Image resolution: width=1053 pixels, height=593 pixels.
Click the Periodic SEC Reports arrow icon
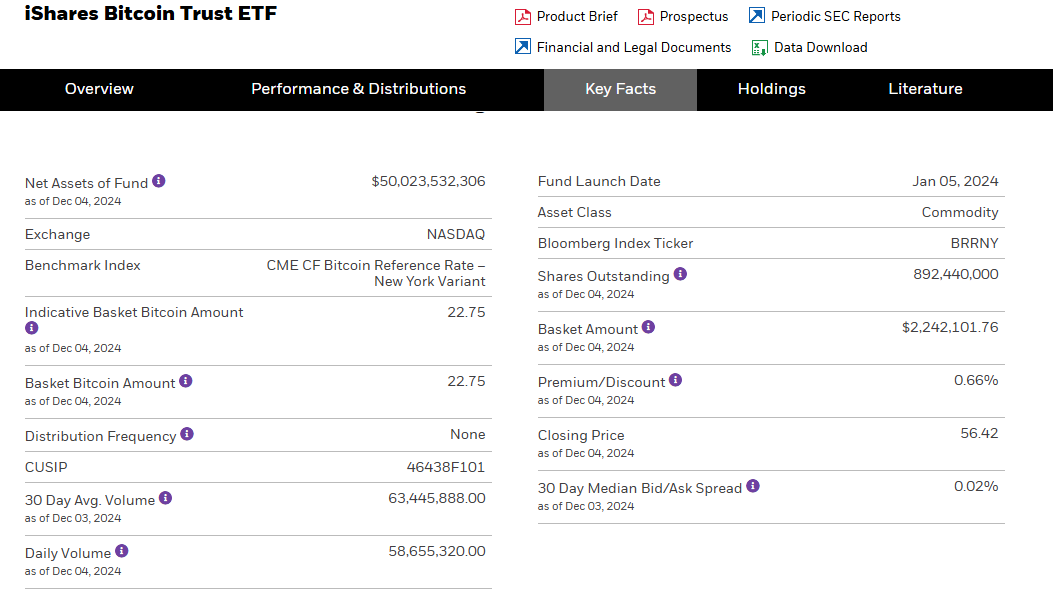pyautogui.click(x=757, y=15)
